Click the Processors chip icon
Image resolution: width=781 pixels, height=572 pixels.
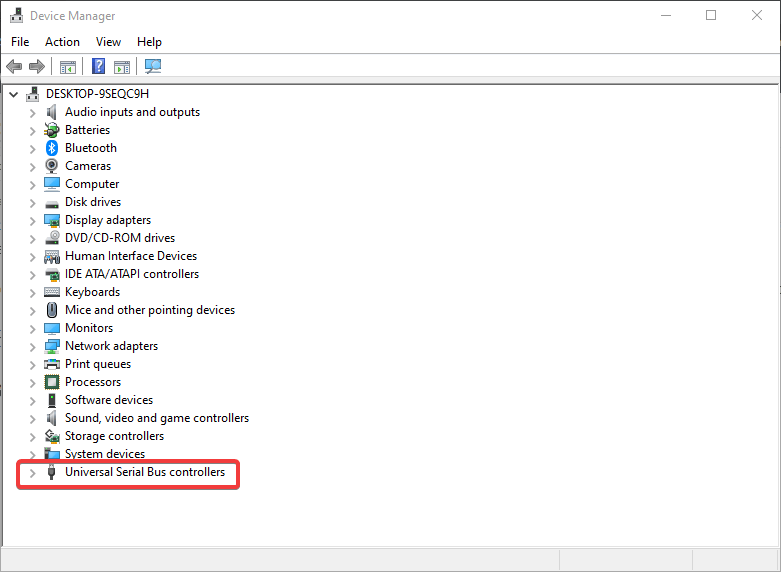[52, 382]
